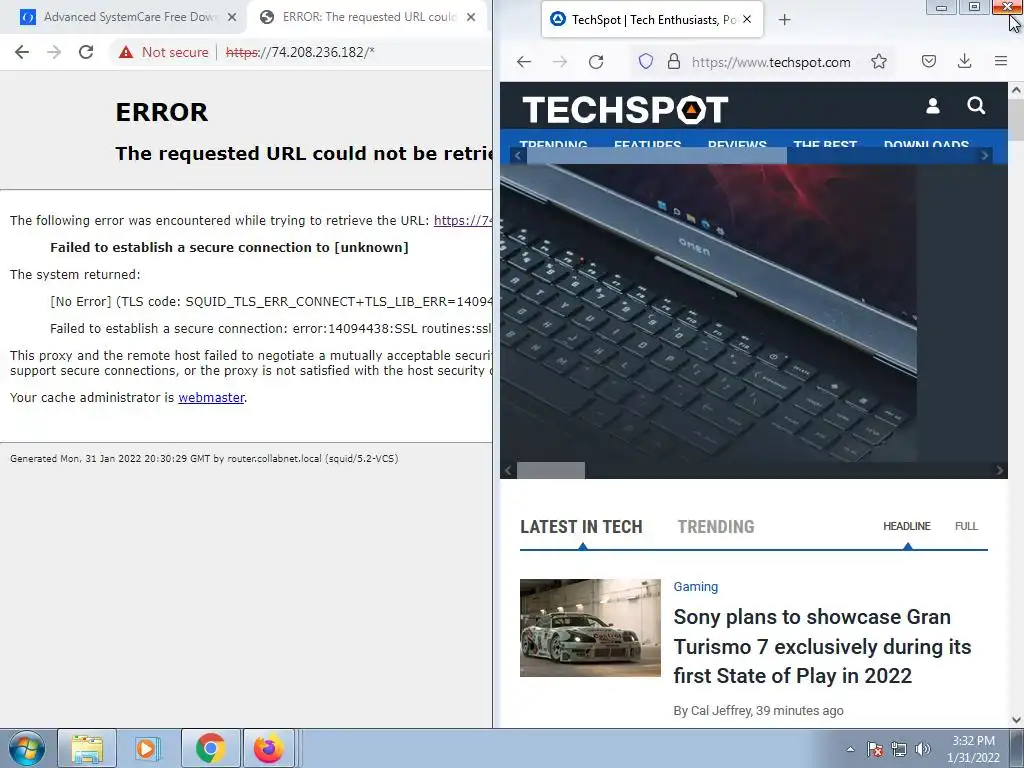
Task: Click the Chrome taskbar icon
Action: (210, 748)
